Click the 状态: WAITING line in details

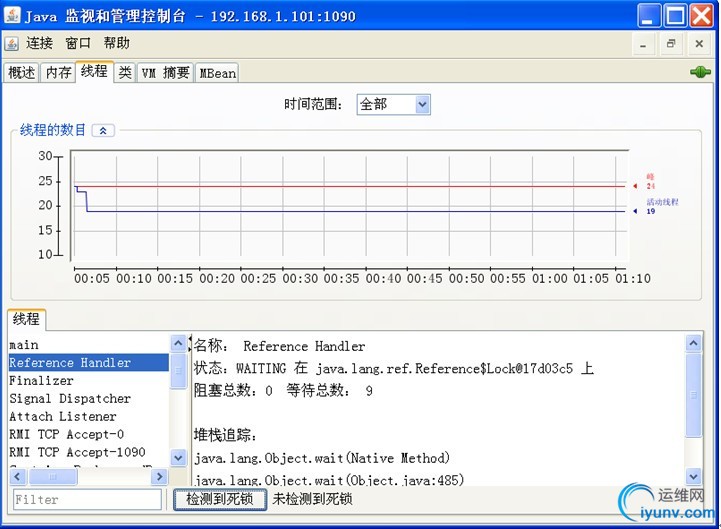(394, 368)
